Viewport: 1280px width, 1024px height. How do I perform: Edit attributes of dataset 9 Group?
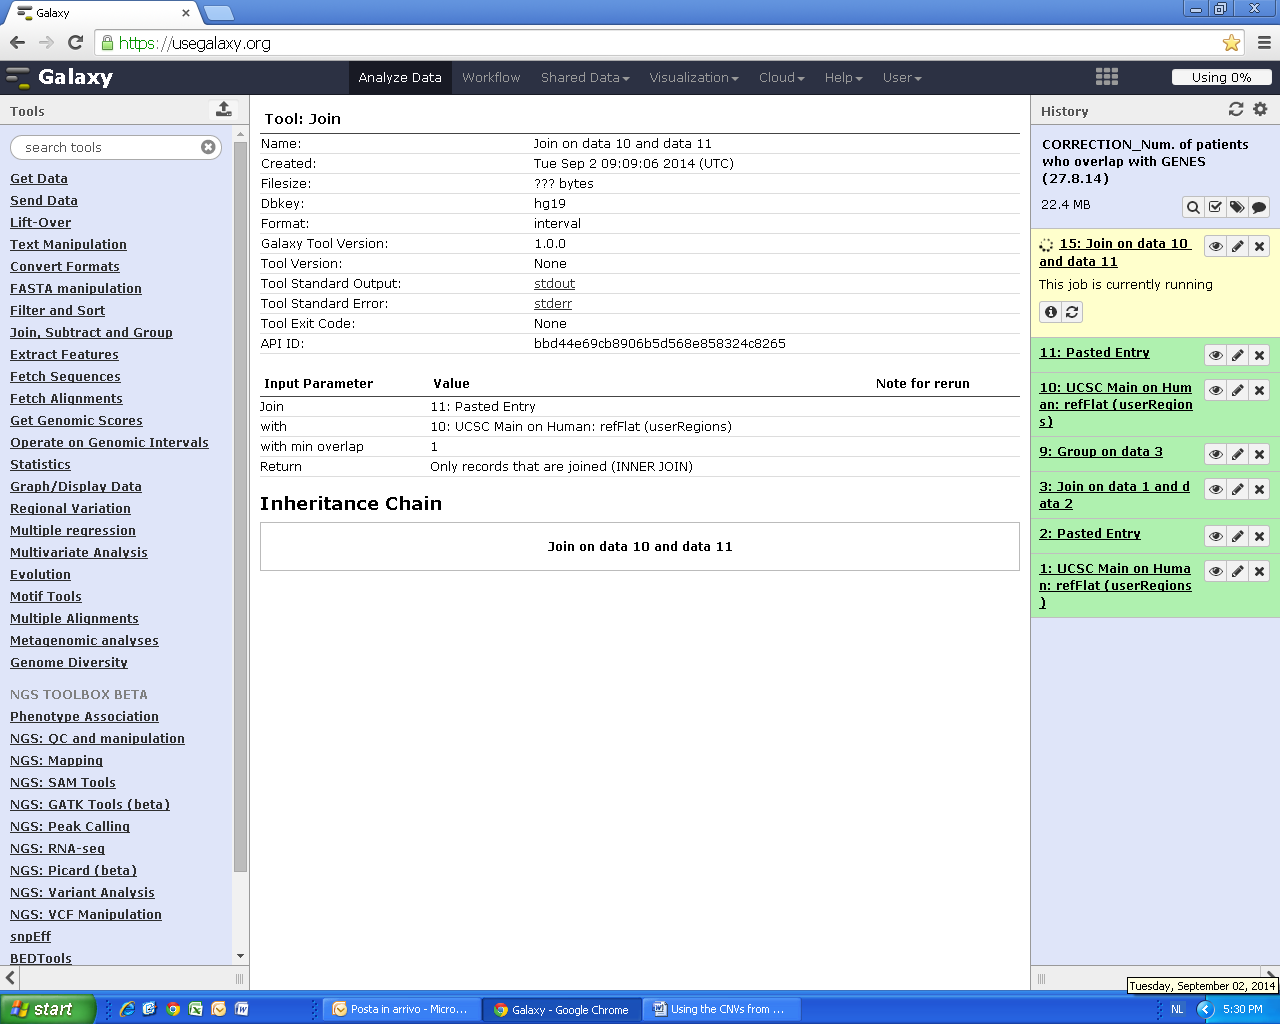pyautogui.click(x=1237, y=454)
